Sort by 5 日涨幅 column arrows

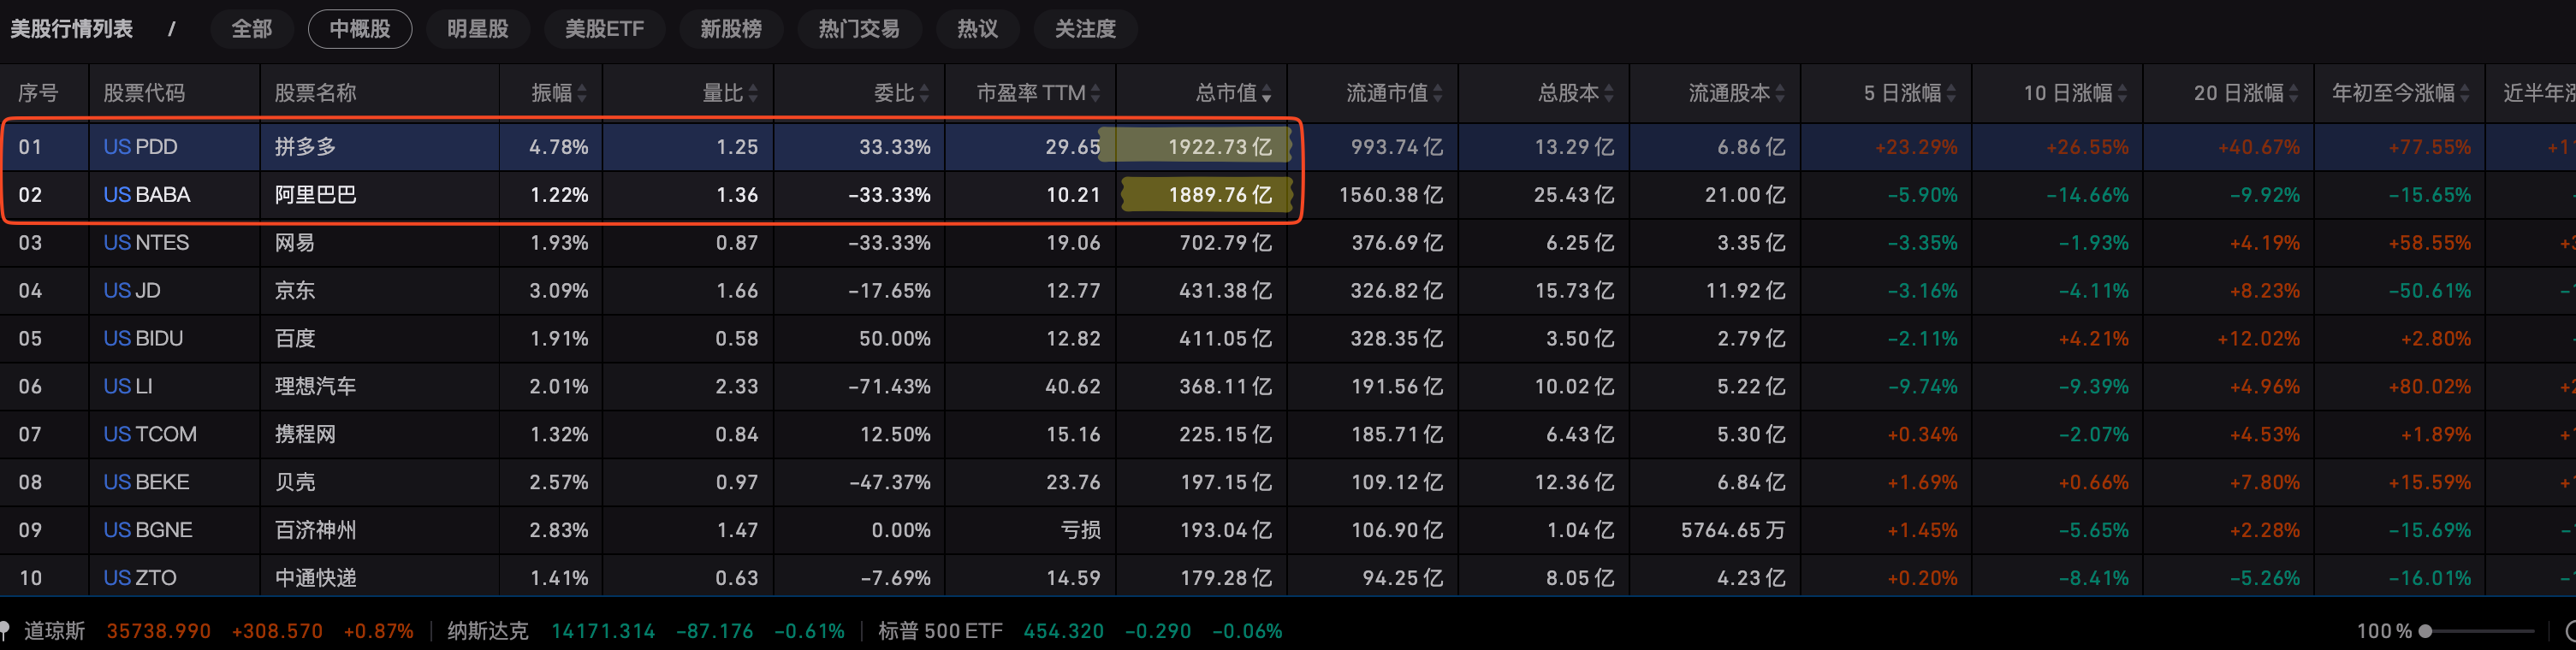1950,93
